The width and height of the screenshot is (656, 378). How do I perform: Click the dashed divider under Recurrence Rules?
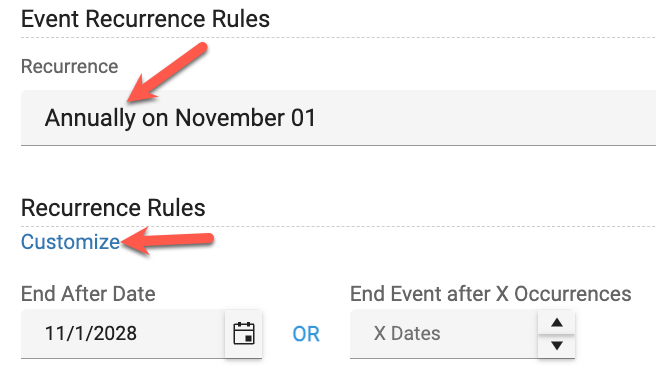coord(338,227)
